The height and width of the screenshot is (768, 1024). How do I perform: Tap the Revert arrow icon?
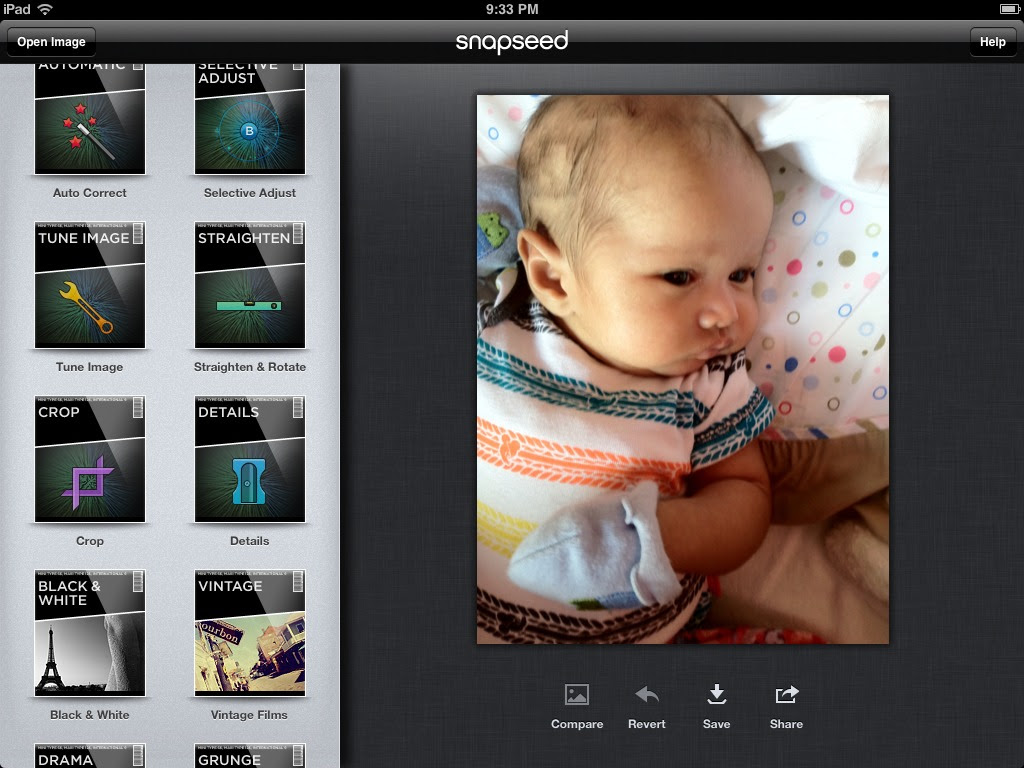point(647,694)
